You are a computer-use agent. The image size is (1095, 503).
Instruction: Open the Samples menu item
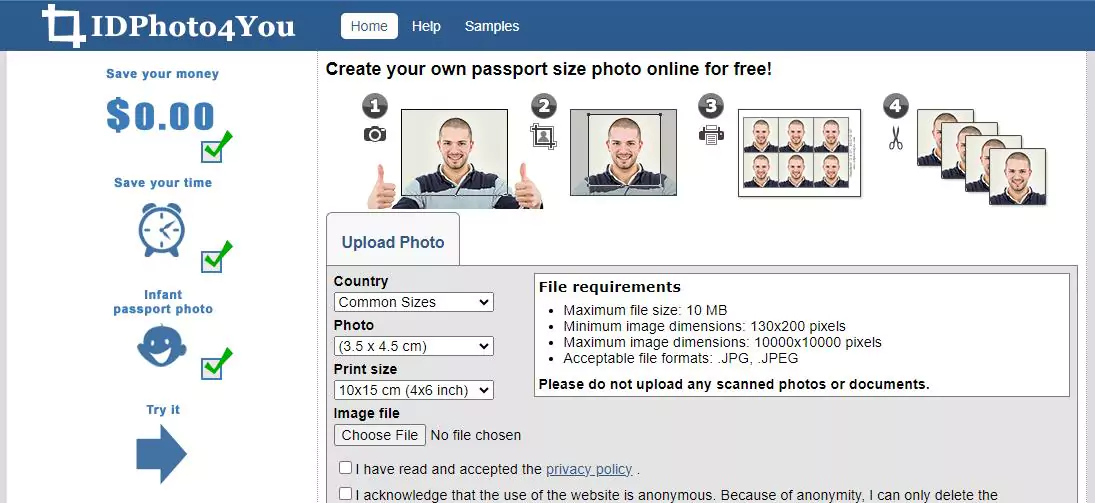[x=492, y=26]
